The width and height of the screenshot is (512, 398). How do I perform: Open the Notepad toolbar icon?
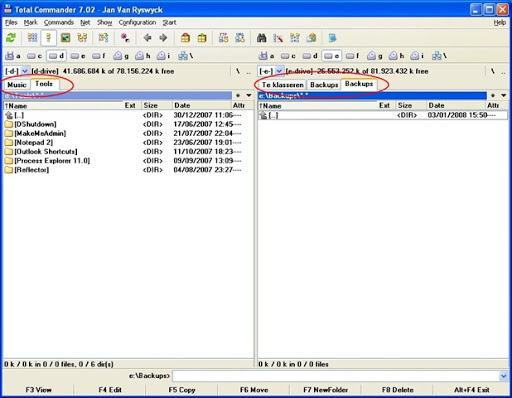332,38
